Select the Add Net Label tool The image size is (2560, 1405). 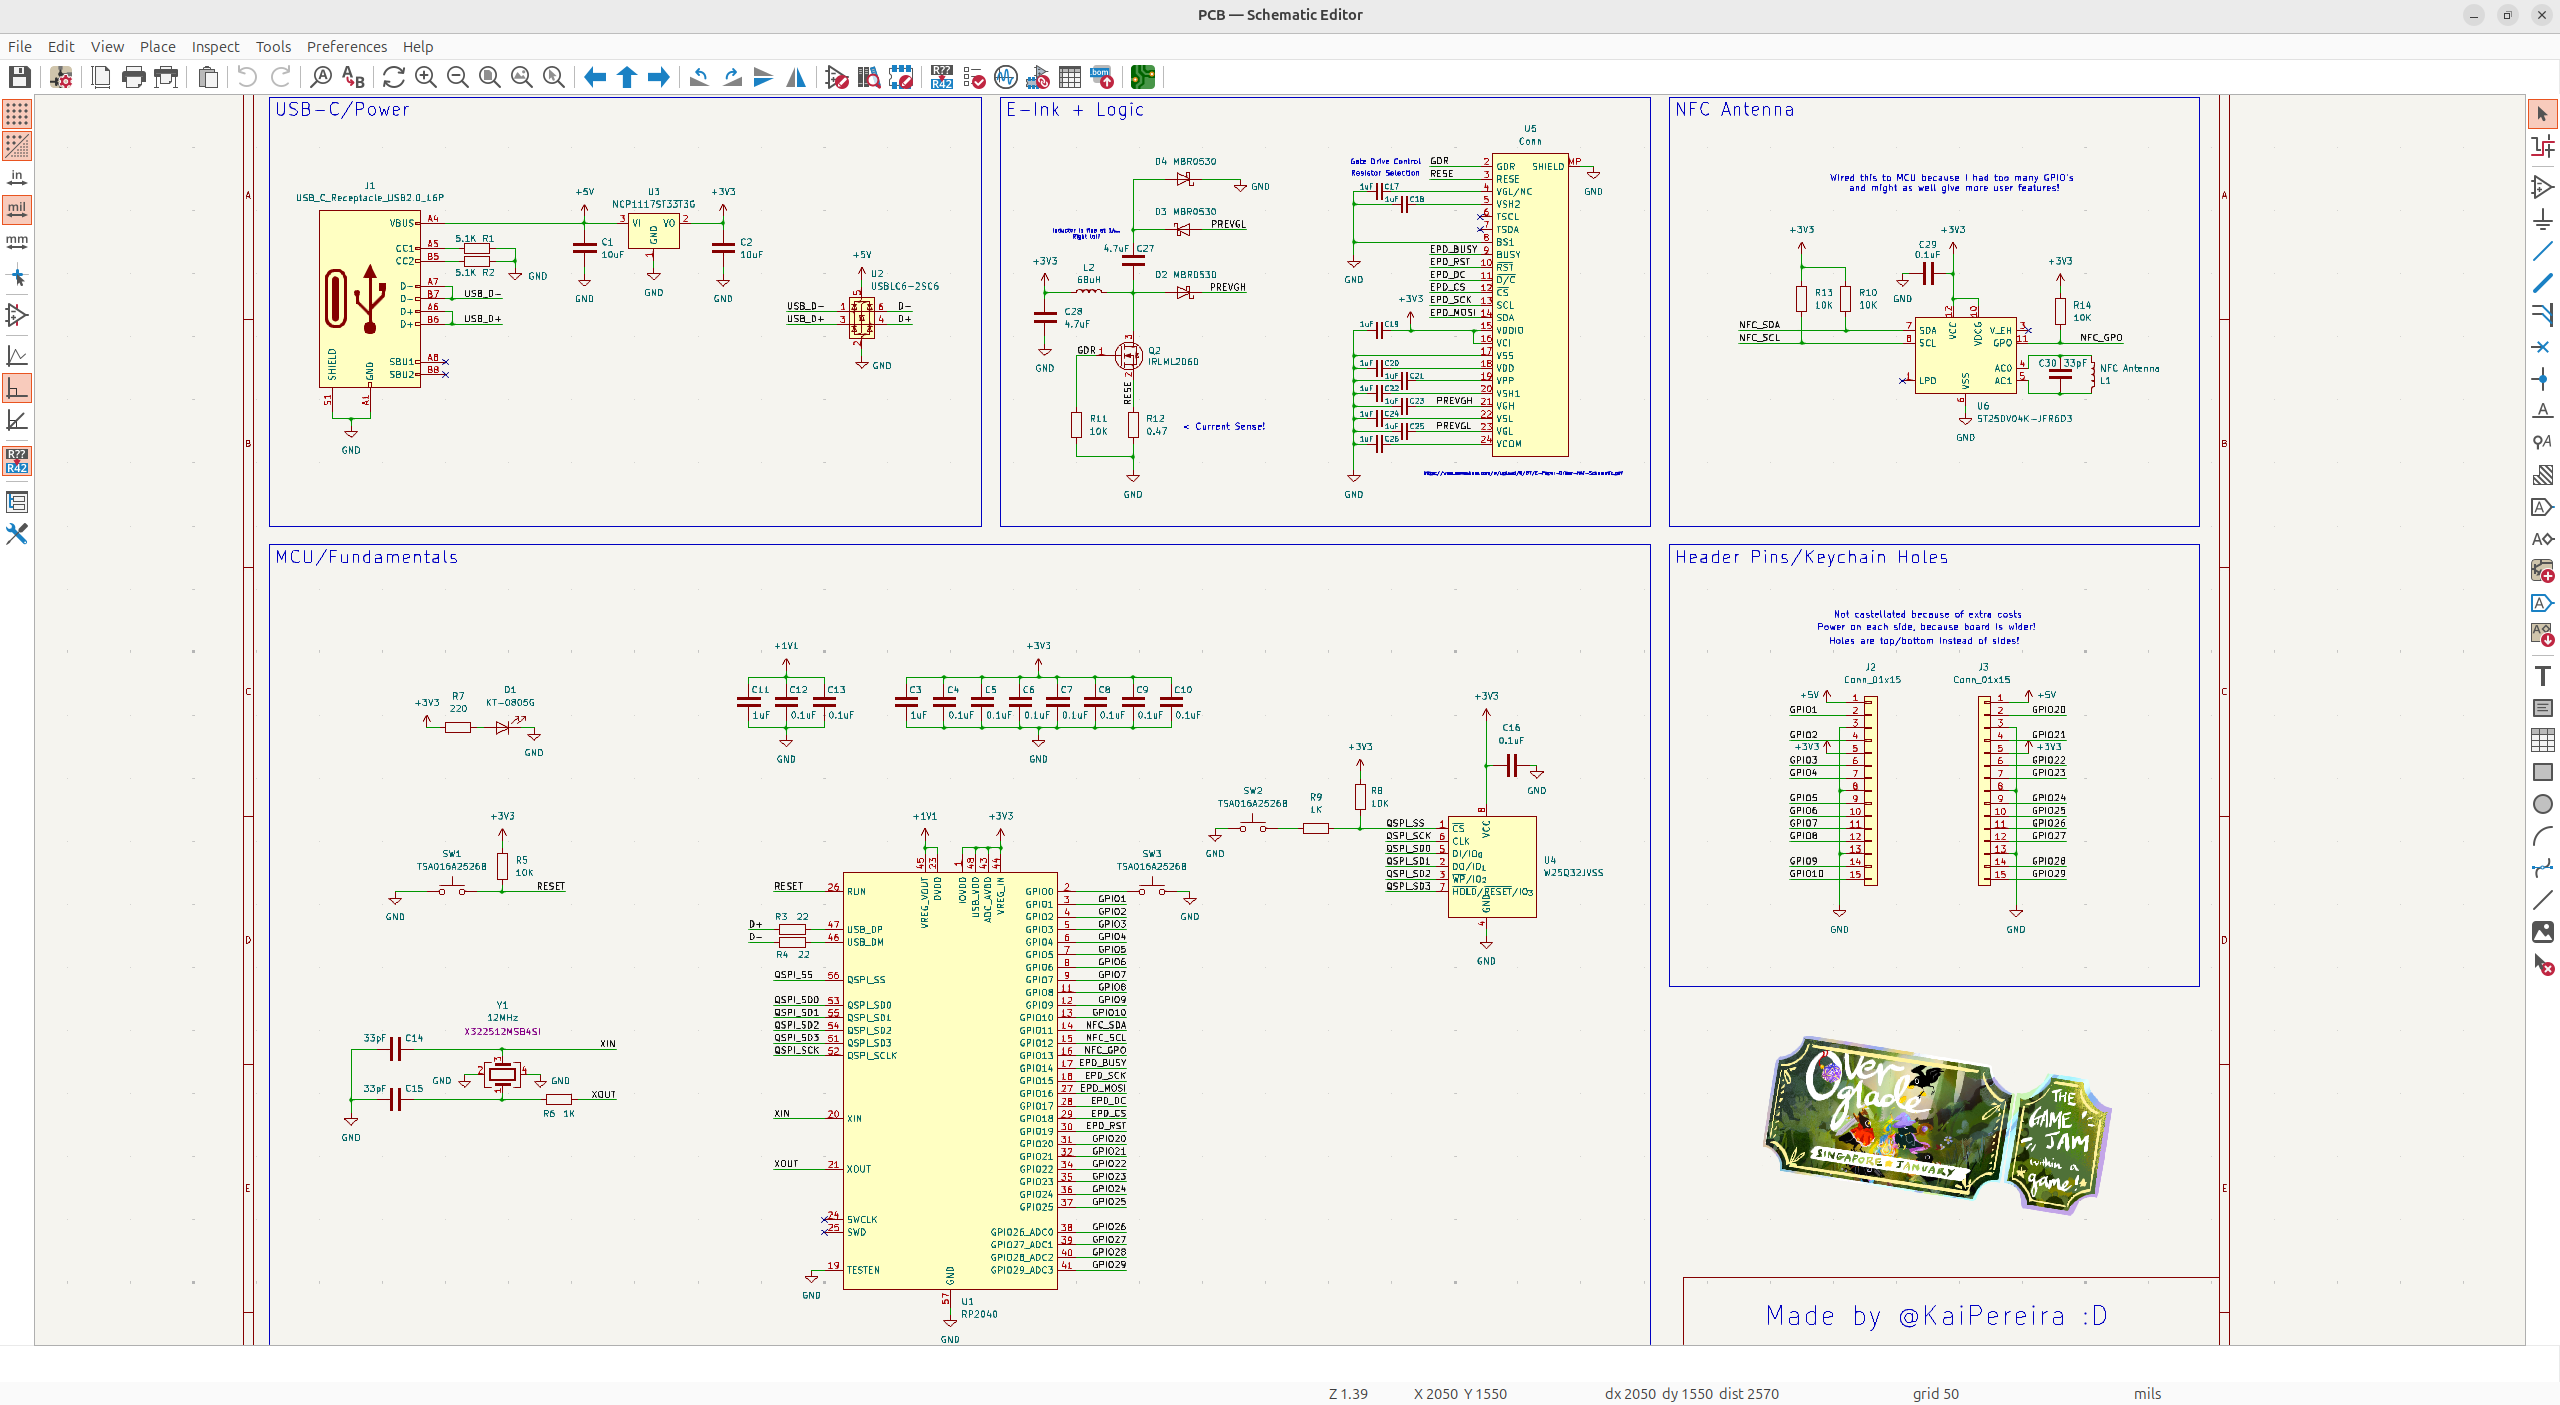(2542, 411)
